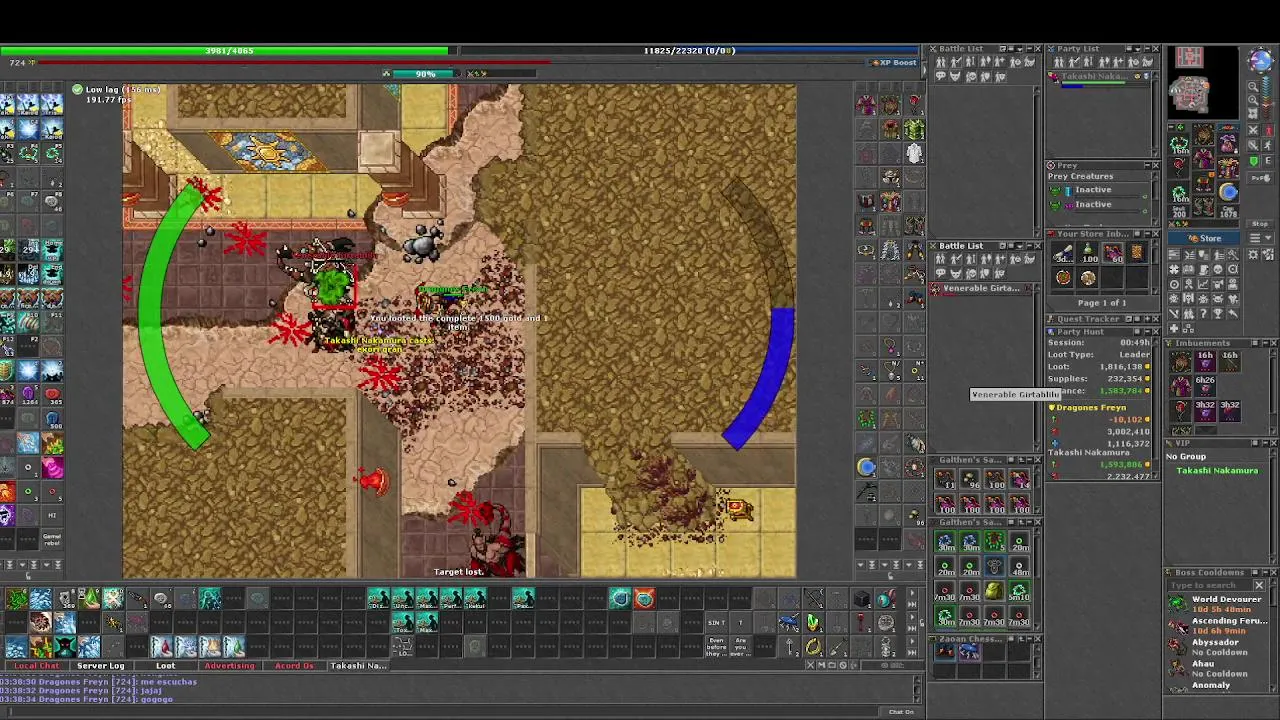Click the minimap compass rose
This screenshot has height=720, width=1280.
(x=1261, y=60)
